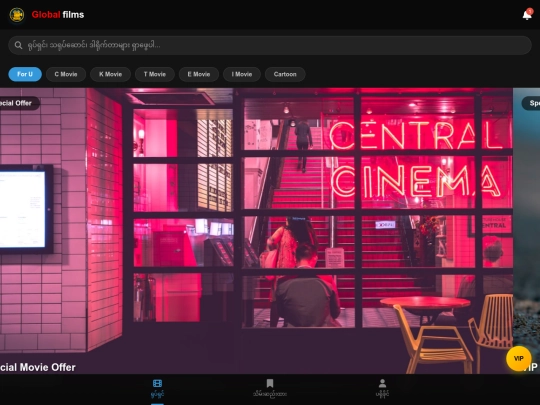
Task: Open the movies film-strip tab
Action: pos(157,389)
